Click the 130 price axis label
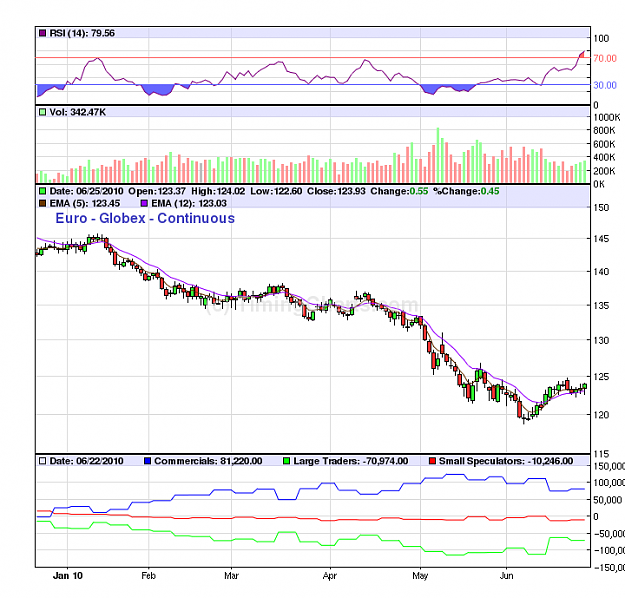625x598 pixels. pos(601,340)
